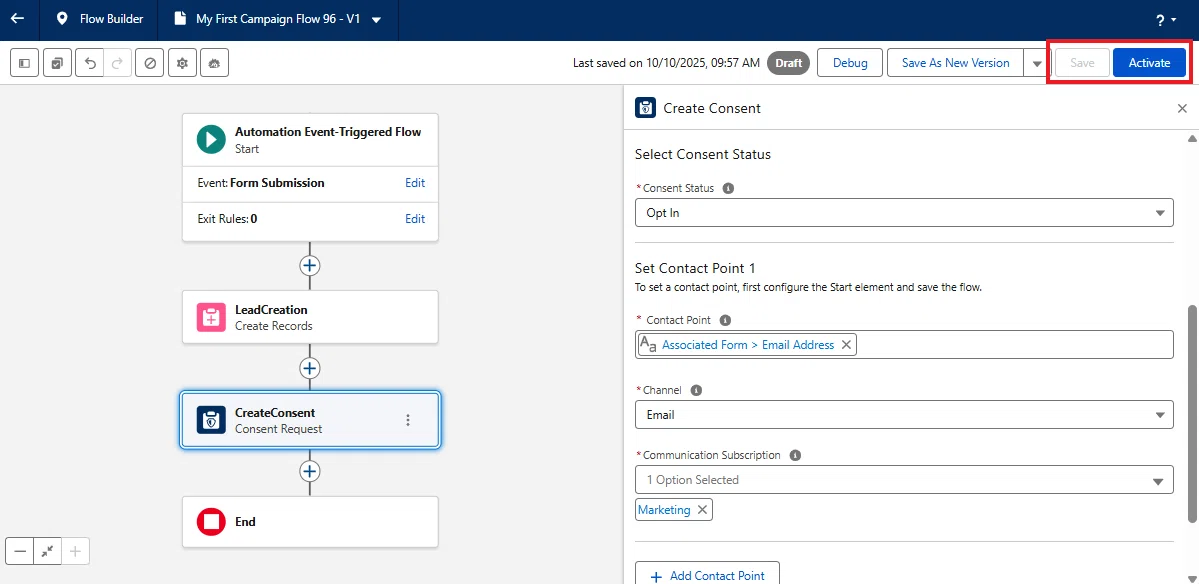The height and width of the screenshot is (584, 1199).
Task: Open the flow name version dropdown
Action: coord(376,20)
